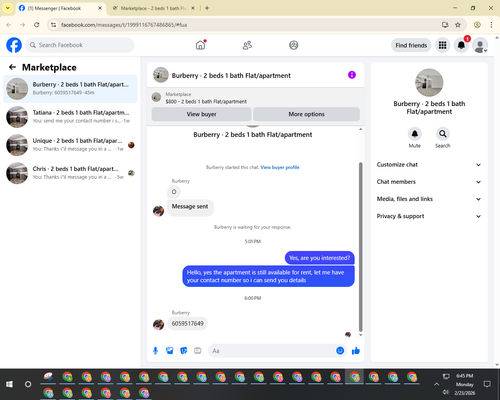Search in conversation magnifier icon

coord(443,134)
